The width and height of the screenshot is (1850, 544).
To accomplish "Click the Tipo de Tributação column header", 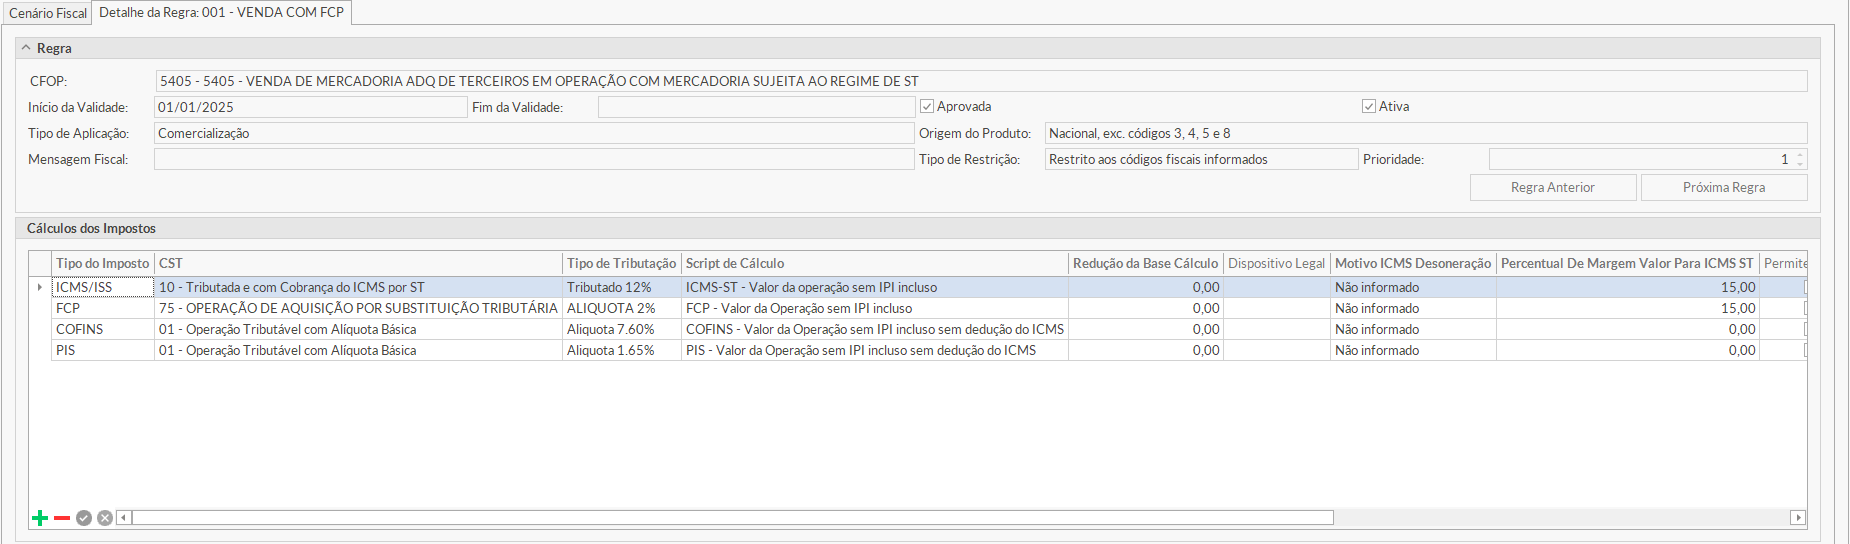I will coord(622,263).
